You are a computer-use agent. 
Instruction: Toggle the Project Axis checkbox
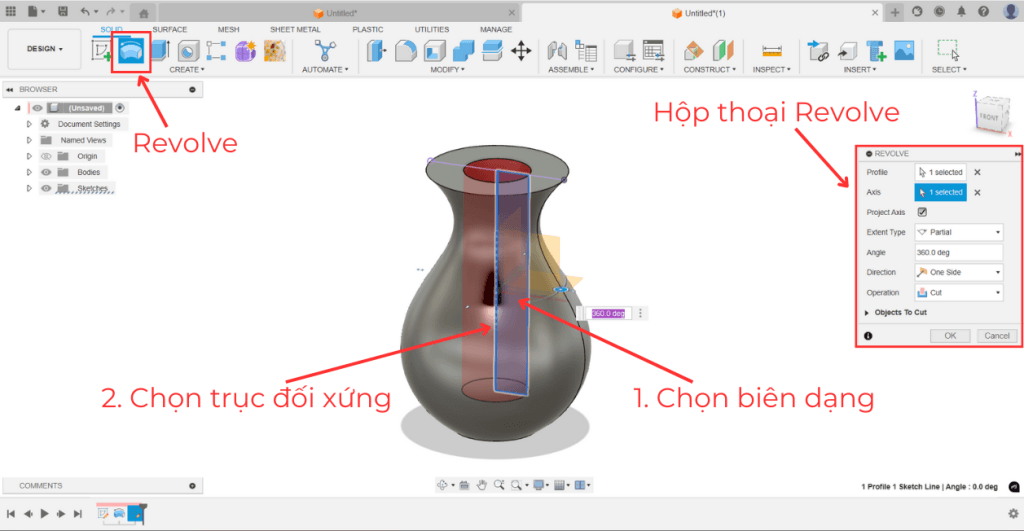pyautogui.click(x=922, y=212)
